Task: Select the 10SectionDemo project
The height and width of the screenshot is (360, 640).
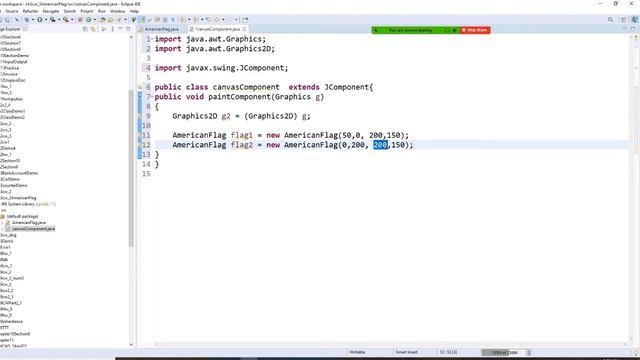Action: pyautogui.click(x=15, y=56)
